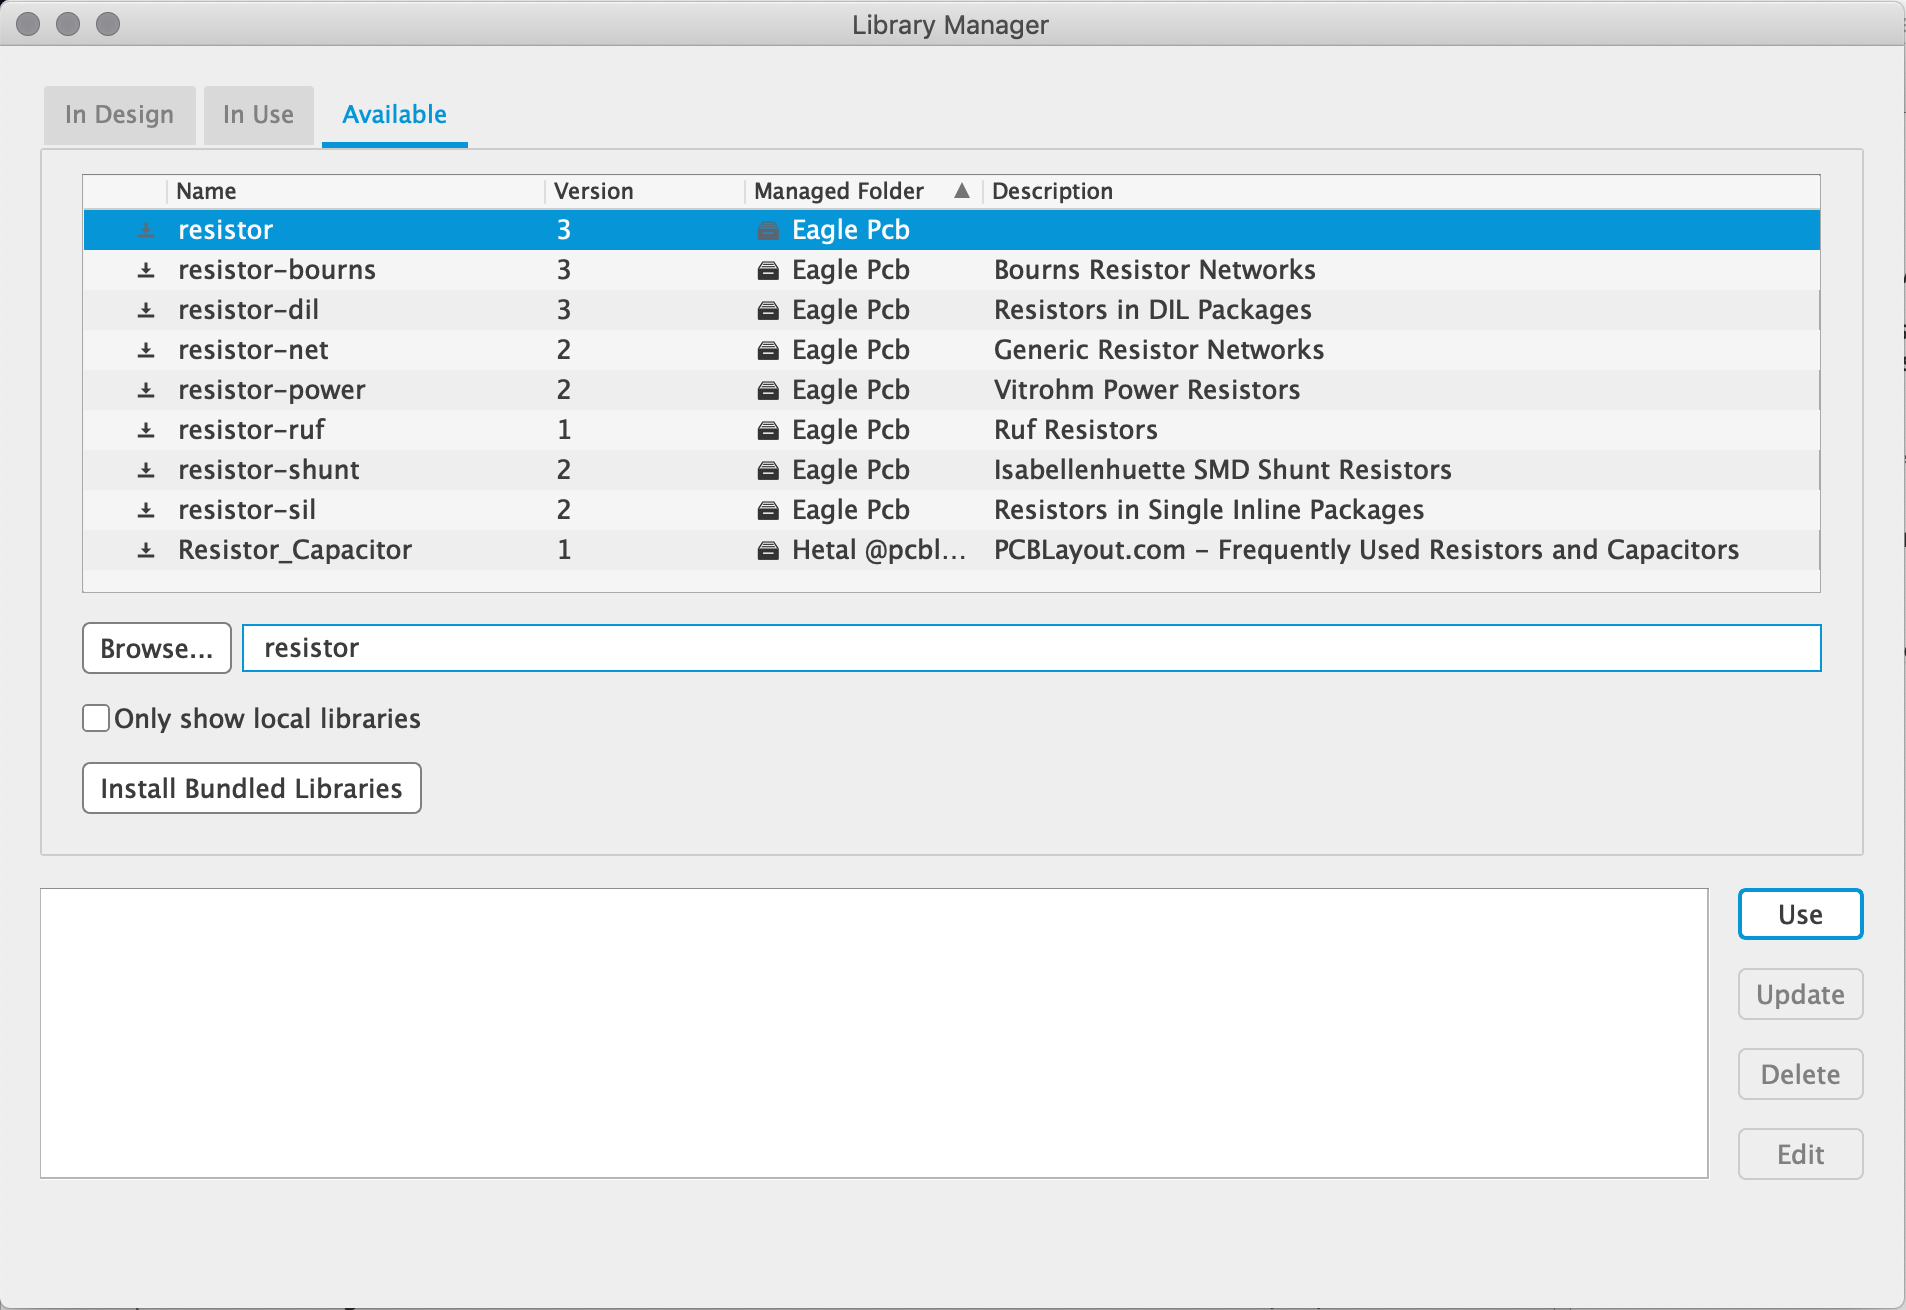Click download icon beside resistor-net
Image resolution: width=1906 pixels, height=1310 pixels.
[x=146, y=350]
